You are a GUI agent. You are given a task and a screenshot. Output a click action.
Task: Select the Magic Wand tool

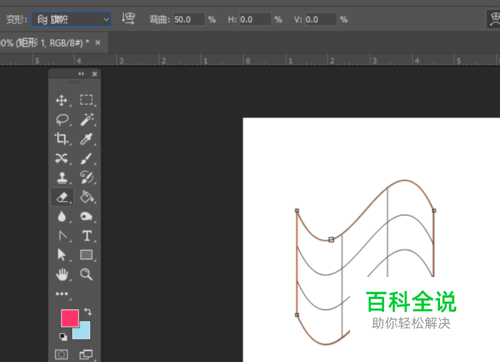(x=87, y=120)
